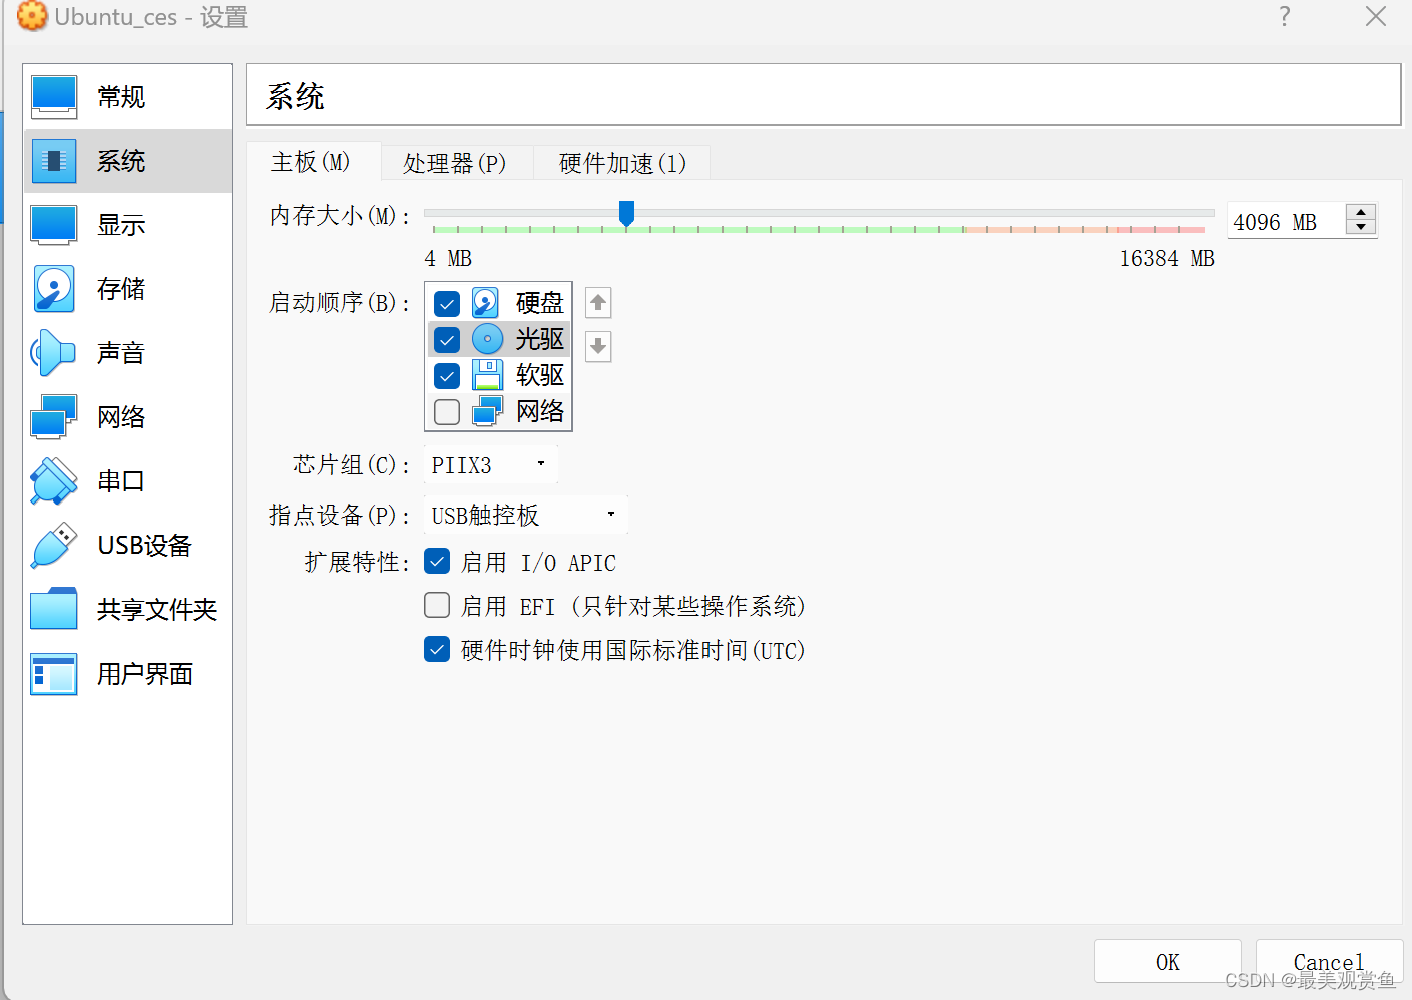This screenshot has height=1000, width=1412.
Task: Click the VirtualBox gear icon in title bar
Action: [x=32, y=16]
